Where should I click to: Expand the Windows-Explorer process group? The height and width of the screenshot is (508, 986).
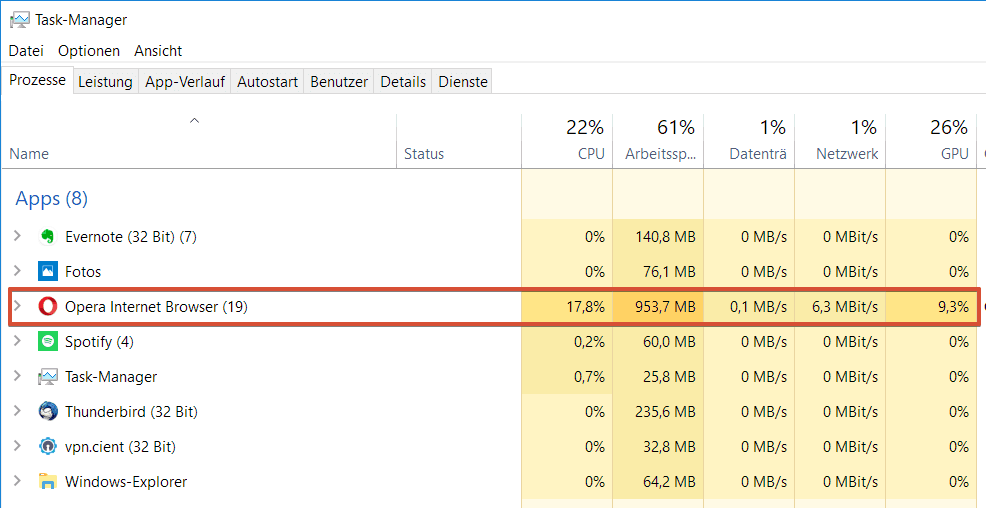click(18, 481)
